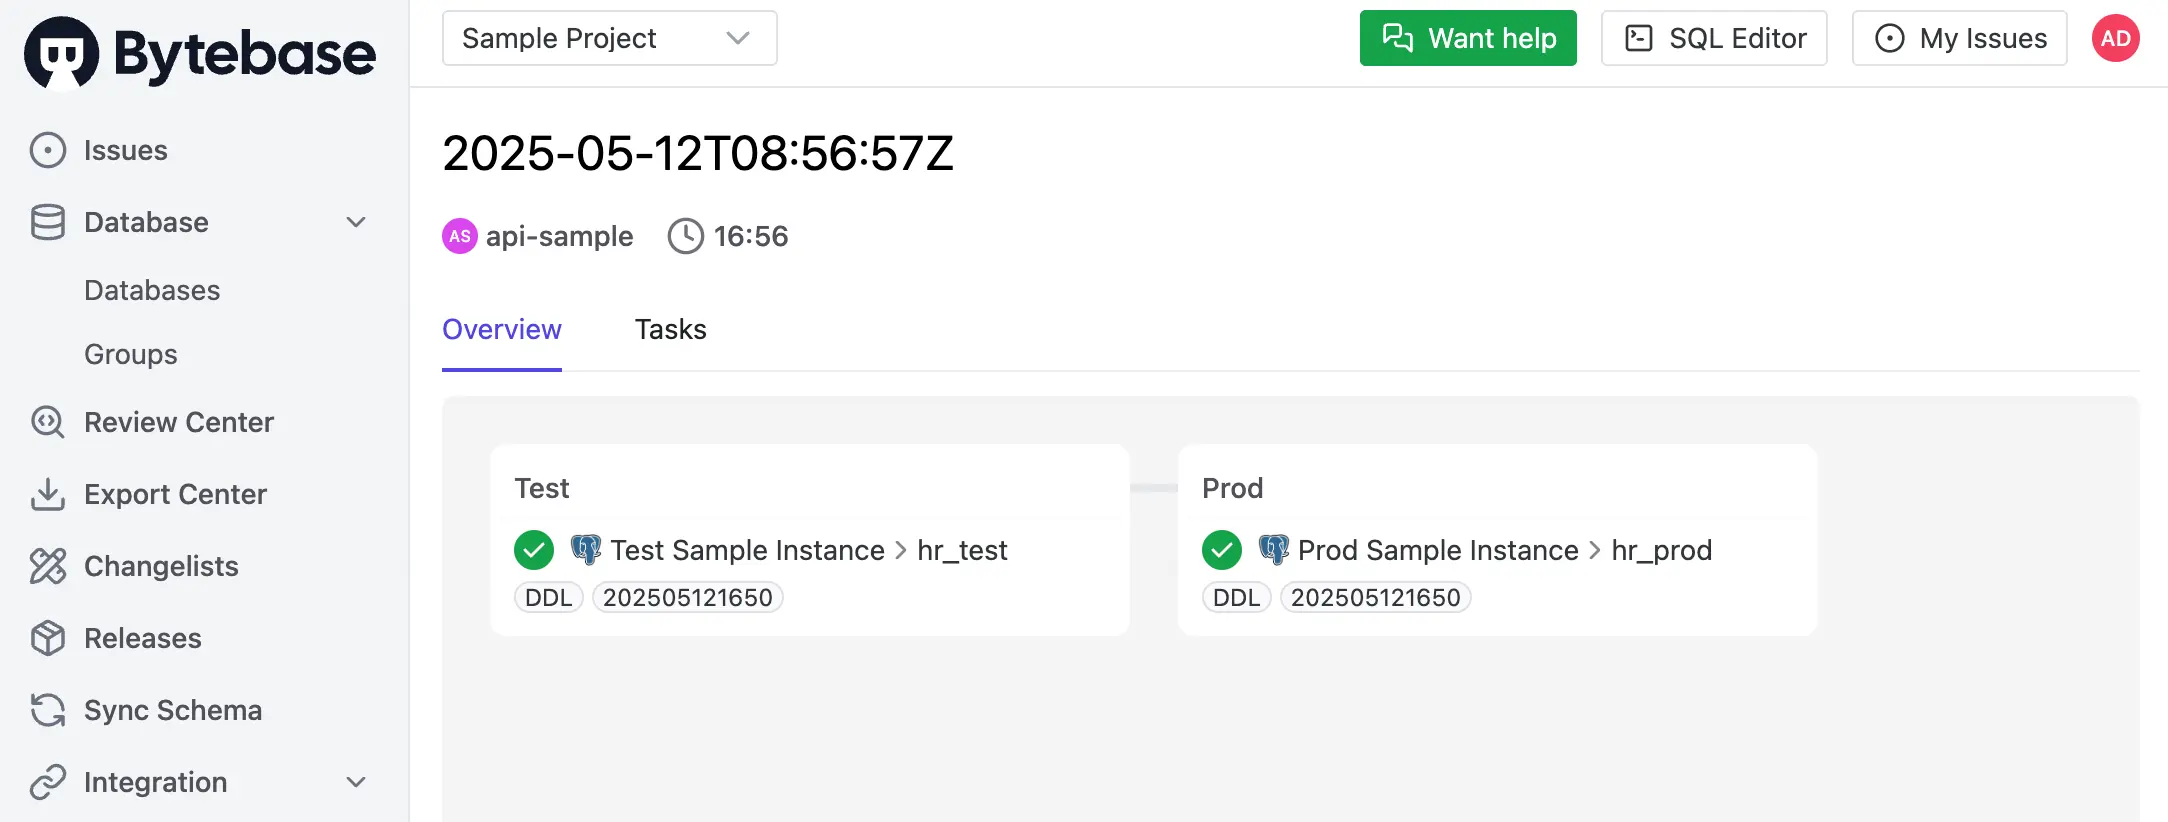Click the Changelists icon
This screenshot has width=2168, height=822.
coord(48,566)
